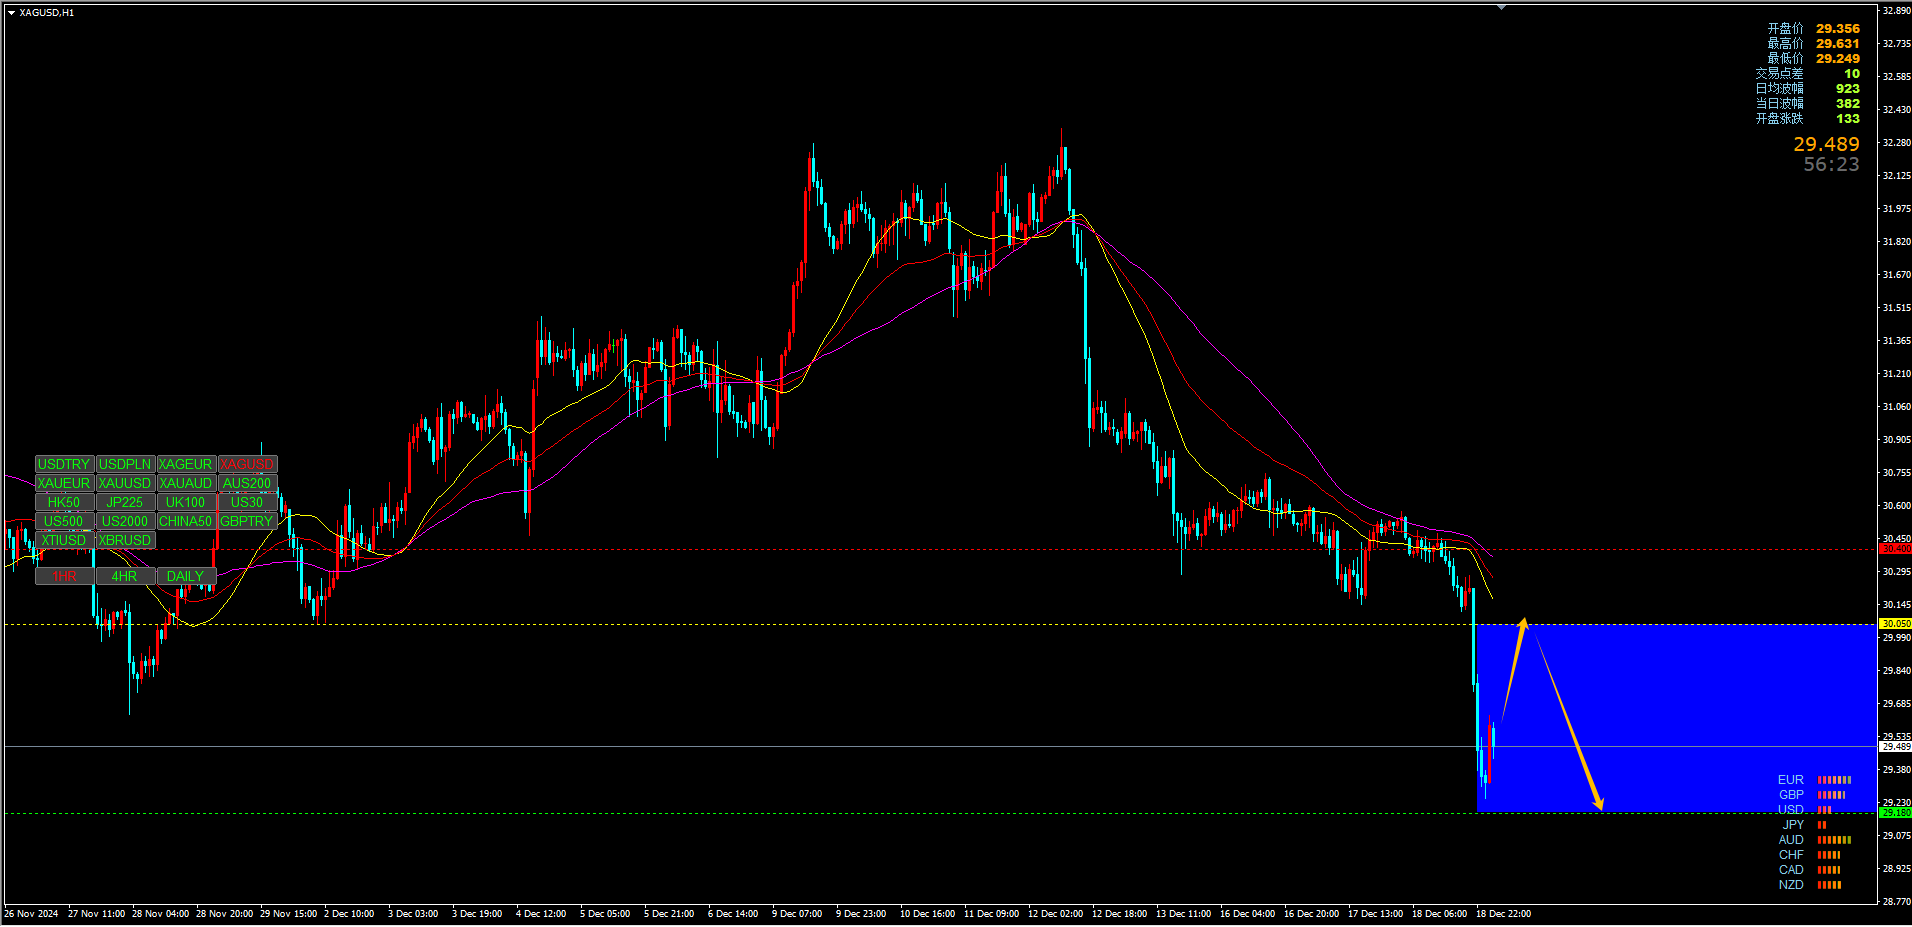Select the UK100 symbol button

[186, 502]
